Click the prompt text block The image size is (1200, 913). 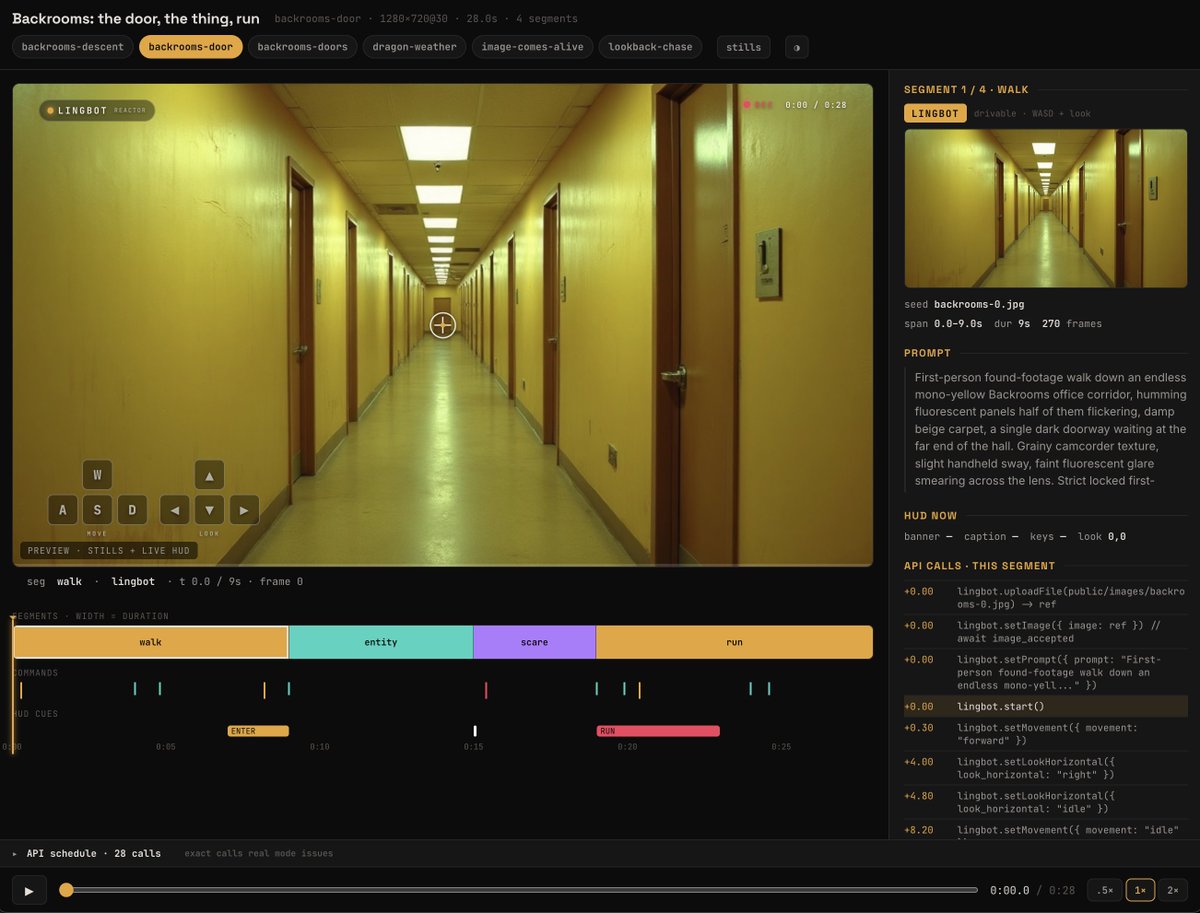pyautogui.click(x=1046, y=429)
